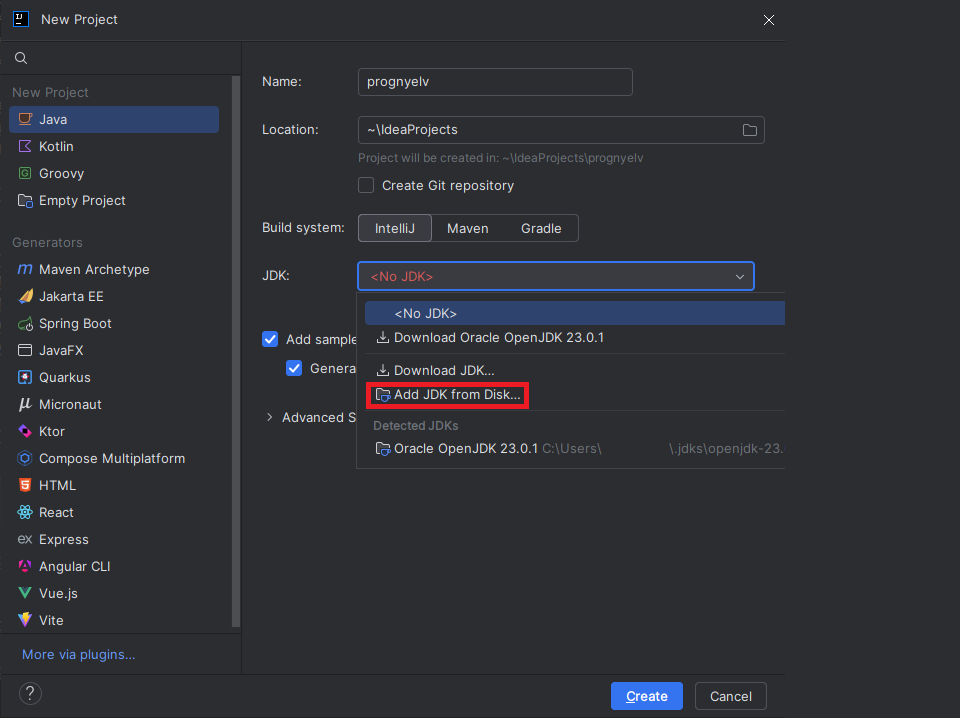Image resolution: width=960 pixels, height=718 pixels.
Task: Click the detected Oracle OpenJDK folder icon
Action: [x=383, y=449]
